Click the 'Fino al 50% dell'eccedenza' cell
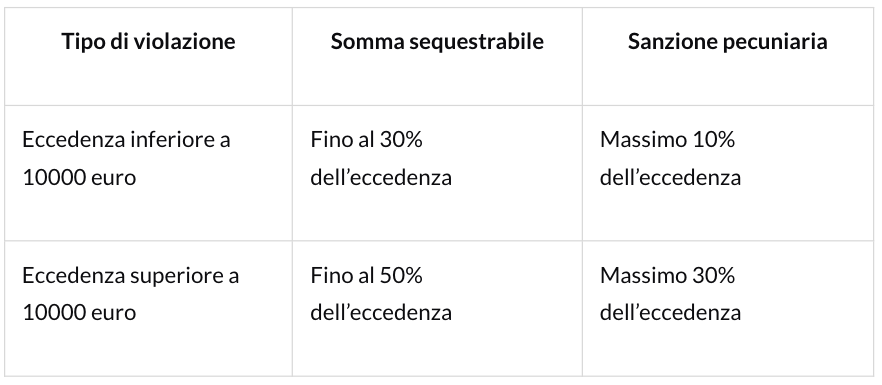The height and width of the screenshot is (385, 882). tap(437, 308)
